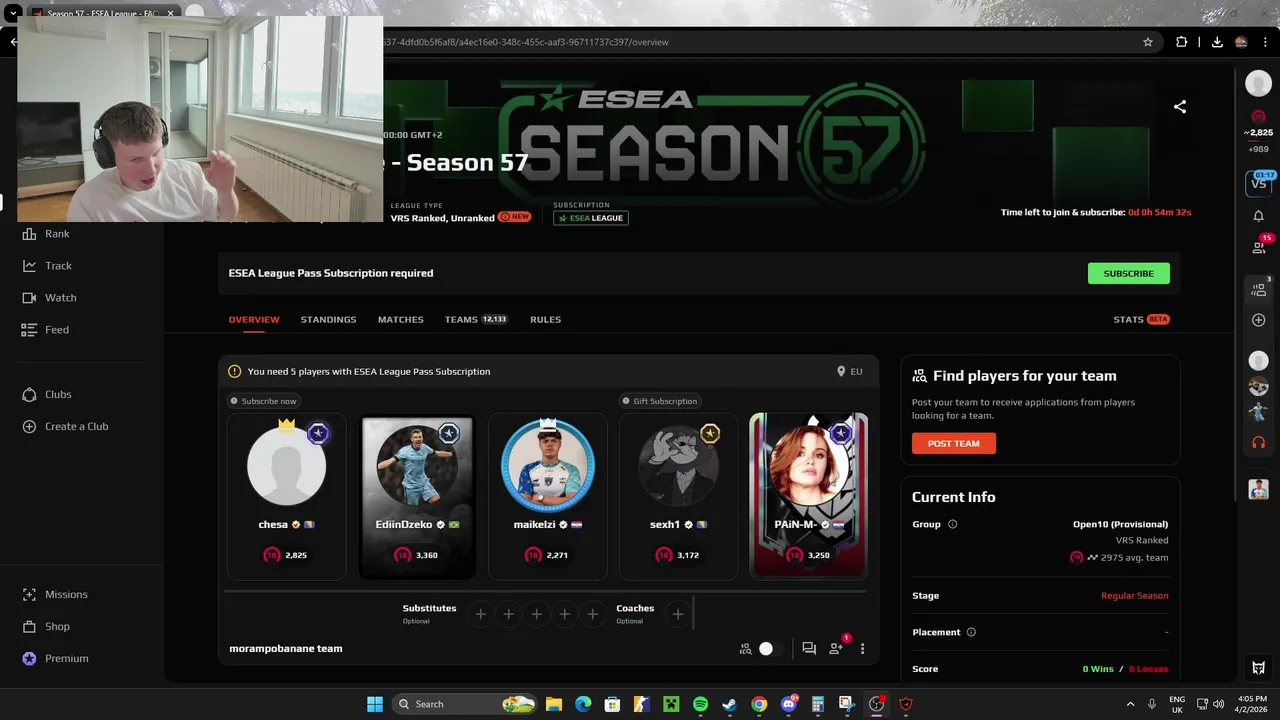Screen dimensions: 1280x720
Task: Switch to the Matches tab
Action: click(401, 319)
